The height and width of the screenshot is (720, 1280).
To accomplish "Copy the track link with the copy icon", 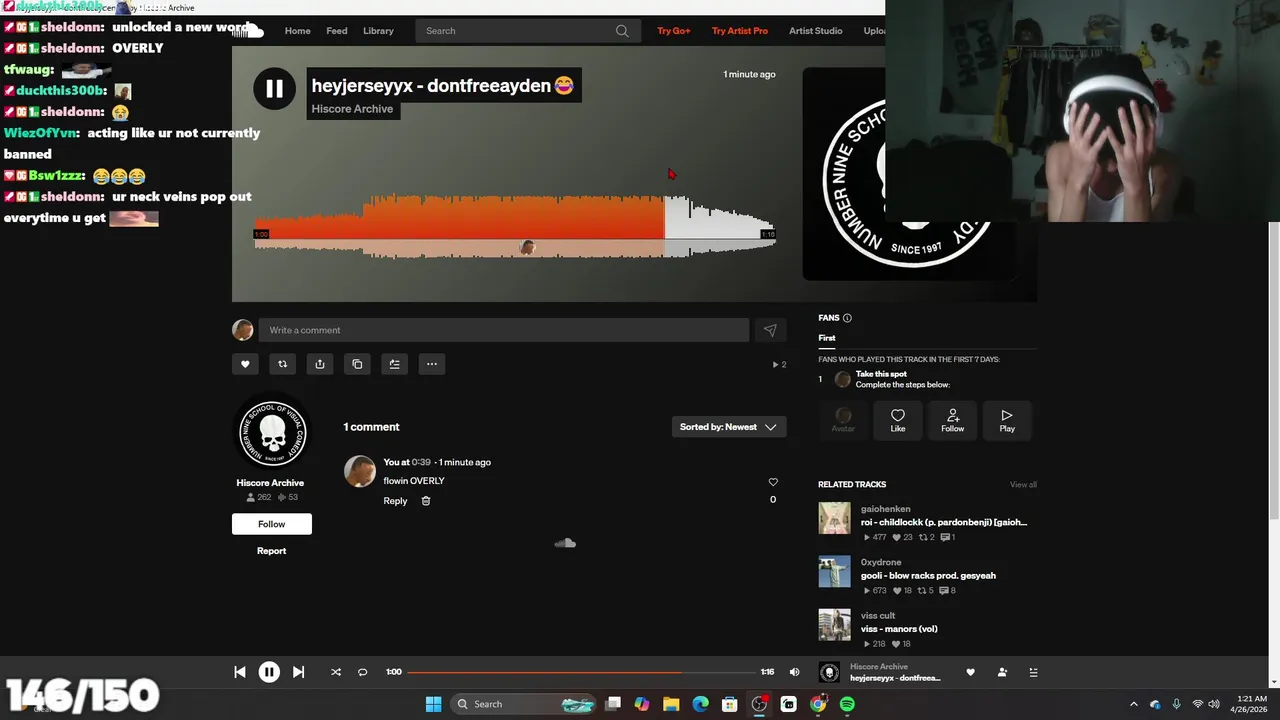I will pos(357,364).
